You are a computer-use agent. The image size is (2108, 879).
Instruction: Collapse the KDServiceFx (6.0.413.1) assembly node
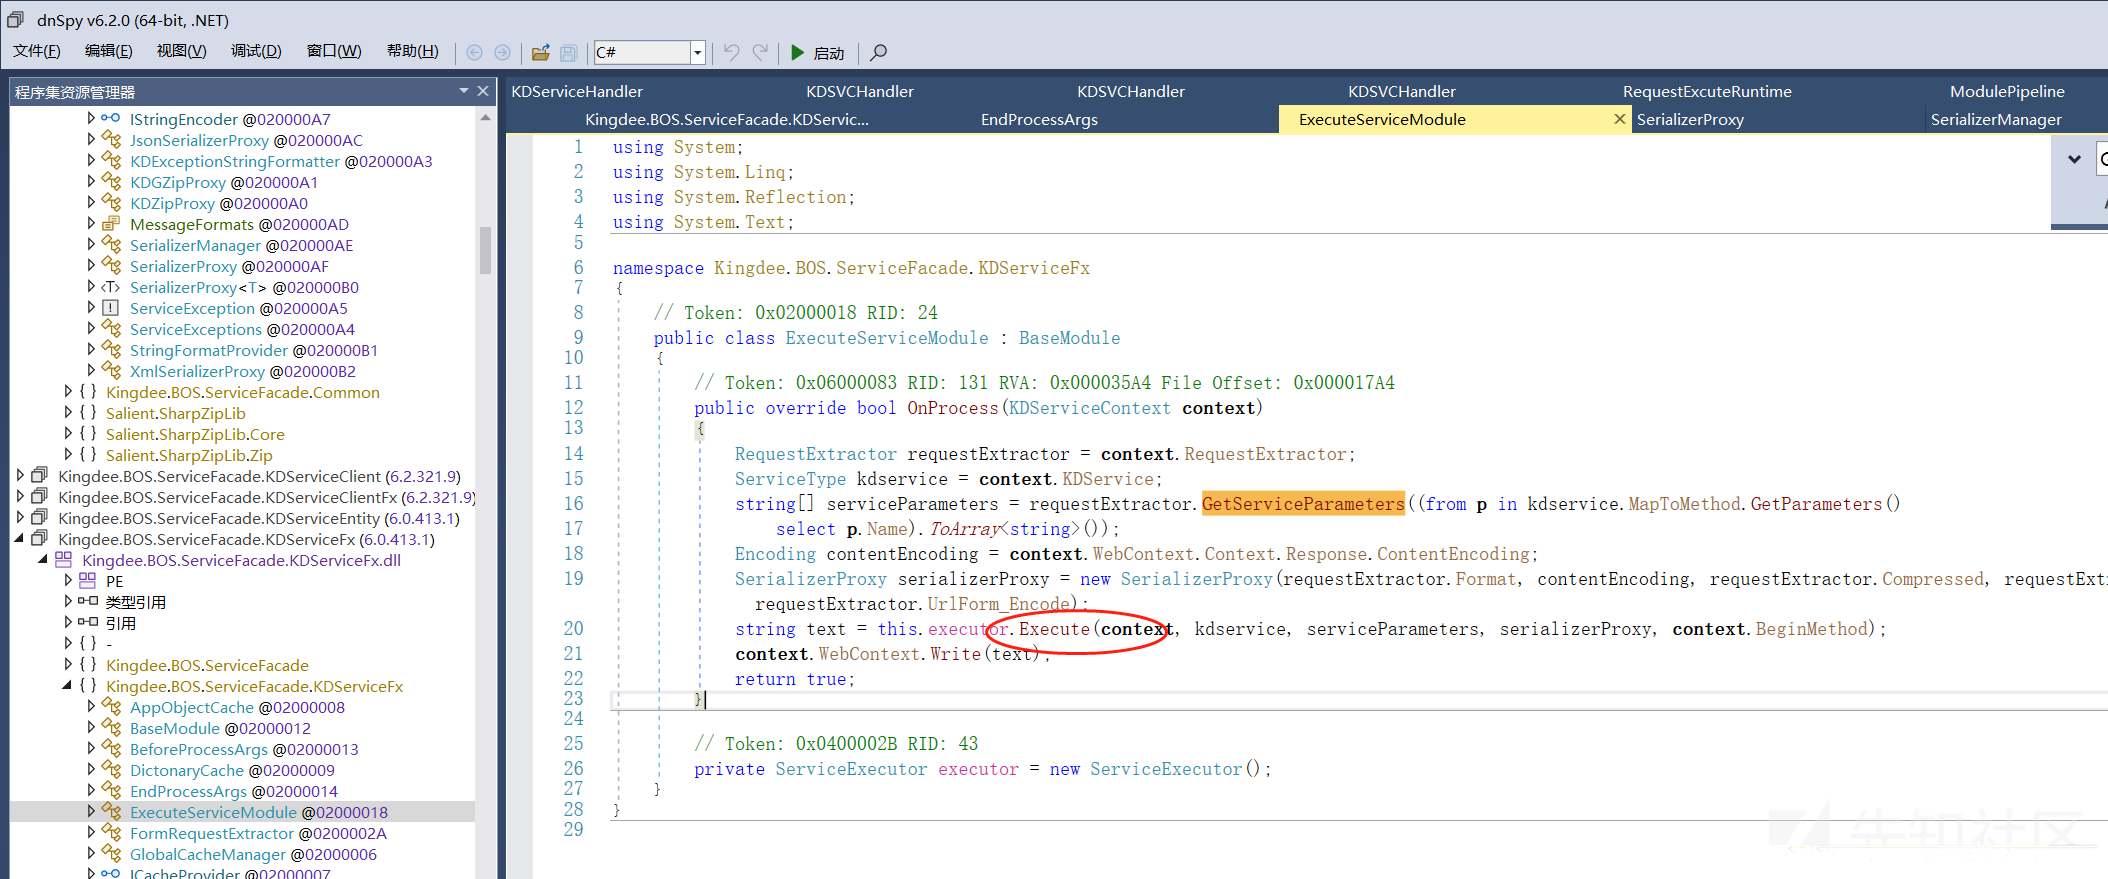[20, 539]
